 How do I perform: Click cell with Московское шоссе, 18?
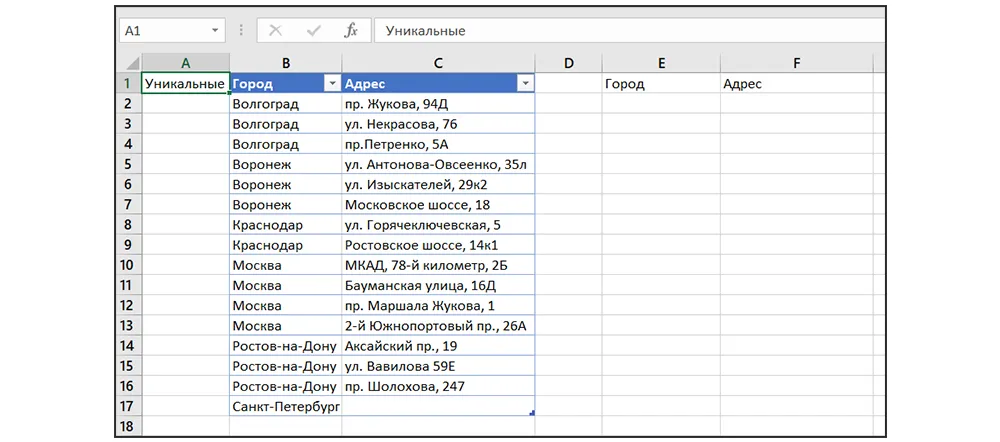point(437,205)
